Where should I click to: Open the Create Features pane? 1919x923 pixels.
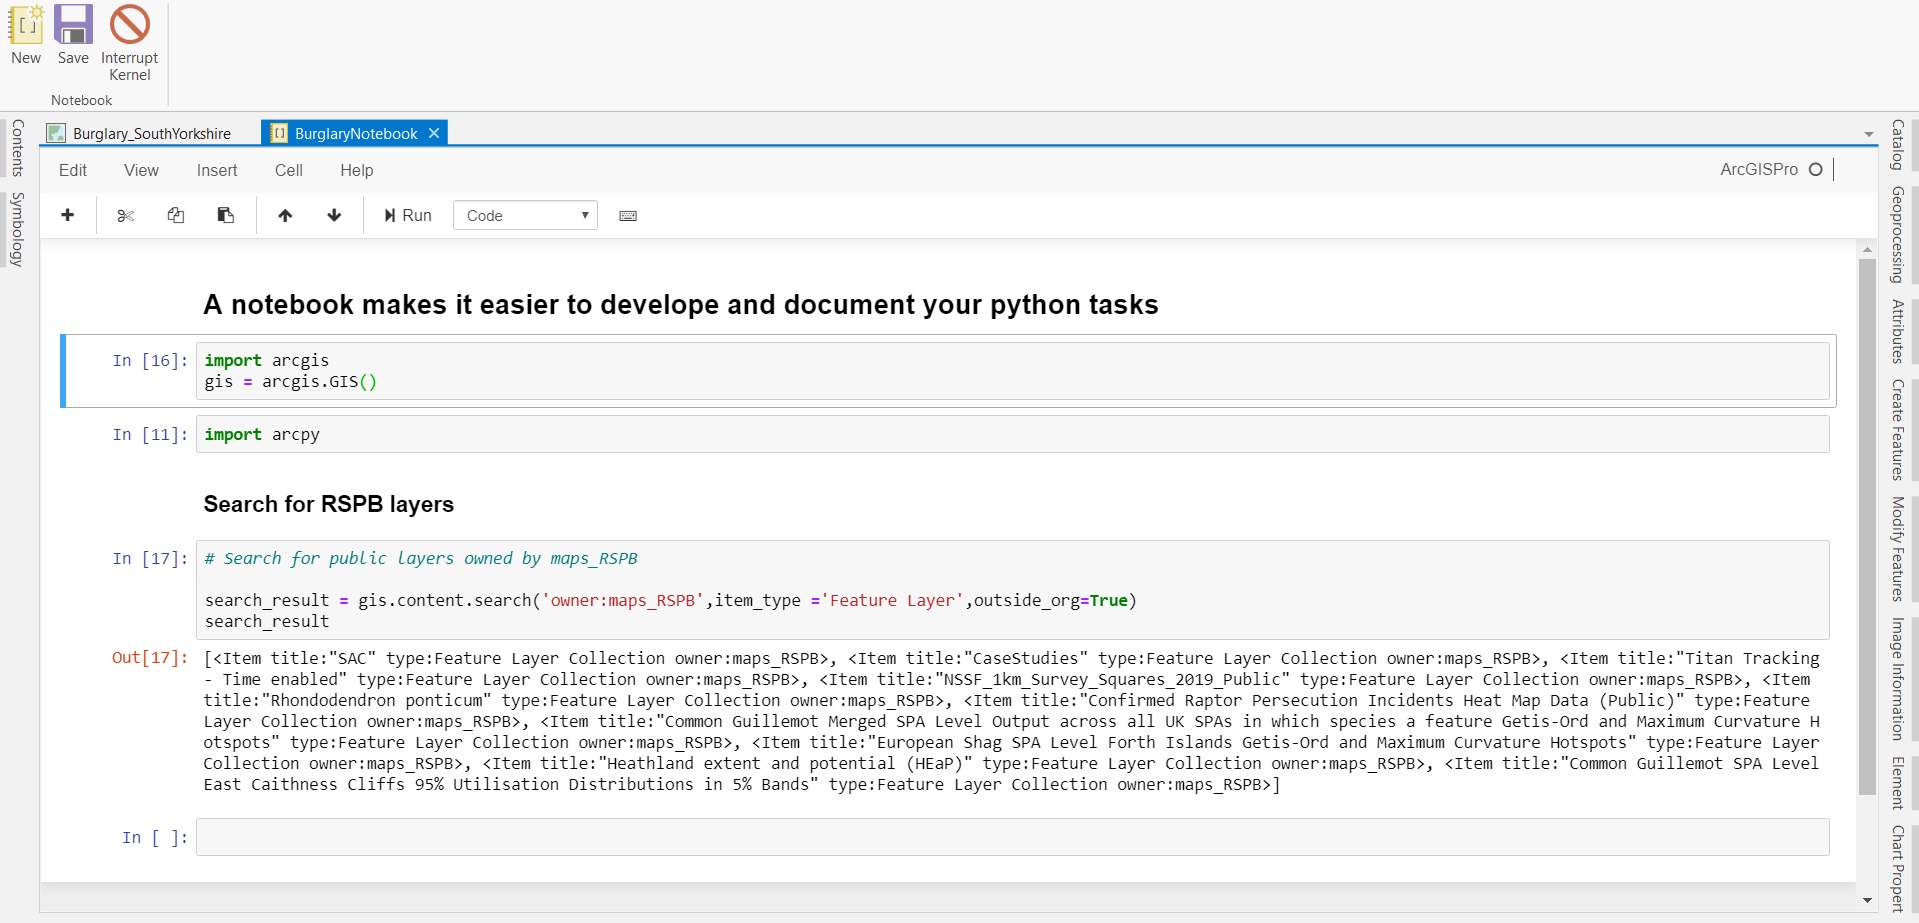pyautogui.click(x=1897, y=430)
